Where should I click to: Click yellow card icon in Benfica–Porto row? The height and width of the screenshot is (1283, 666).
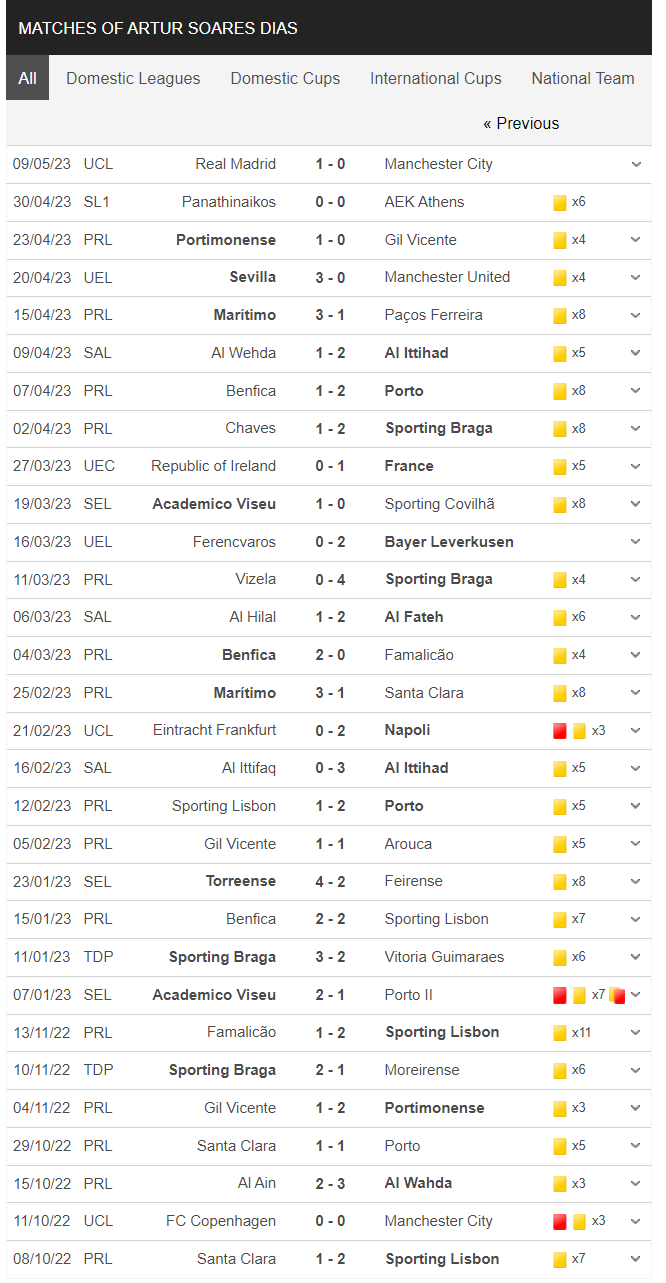tap(560, 391)
